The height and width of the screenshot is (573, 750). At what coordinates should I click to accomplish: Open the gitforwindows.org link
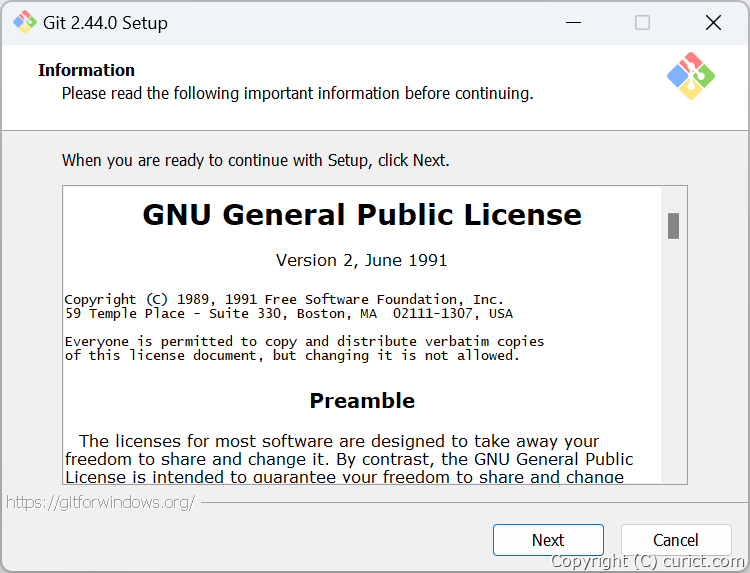[x=100, y=502]
